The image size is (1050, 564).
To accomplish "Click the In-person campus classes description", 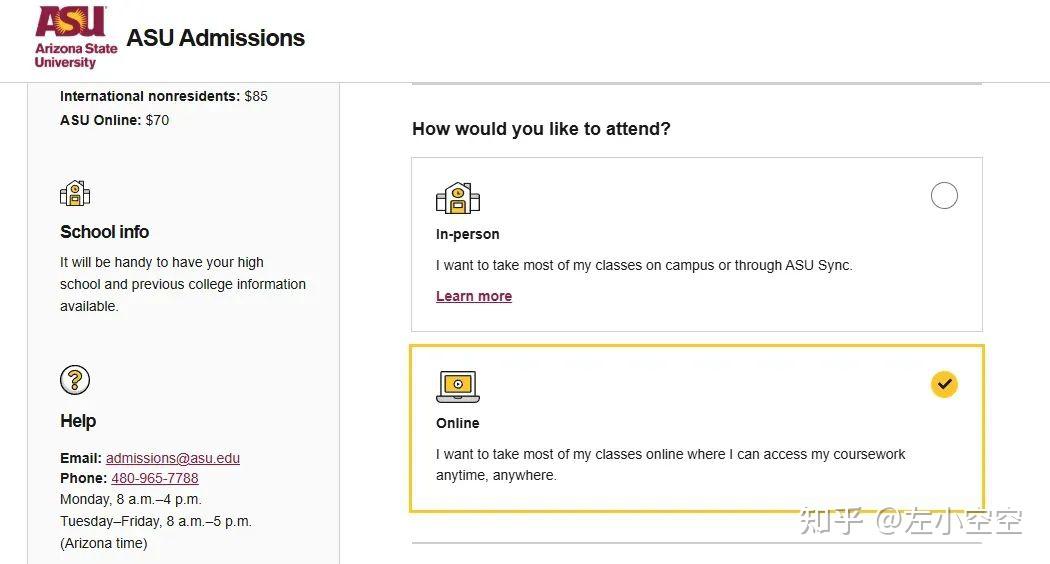I will (644, 266).
